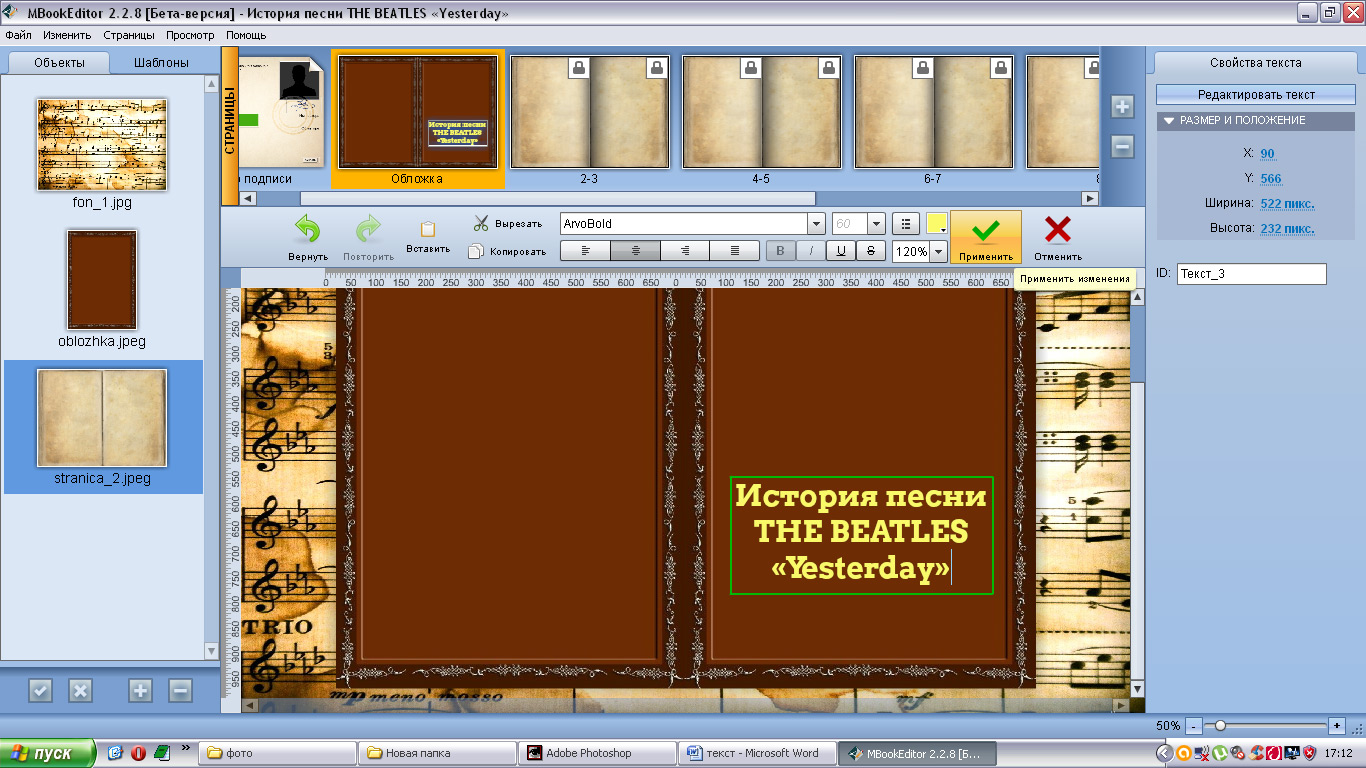The height and width of the screenshot is (768, 1366).
Task: Cancel edits with red X Отменить
Action: tap(1057, 237)
